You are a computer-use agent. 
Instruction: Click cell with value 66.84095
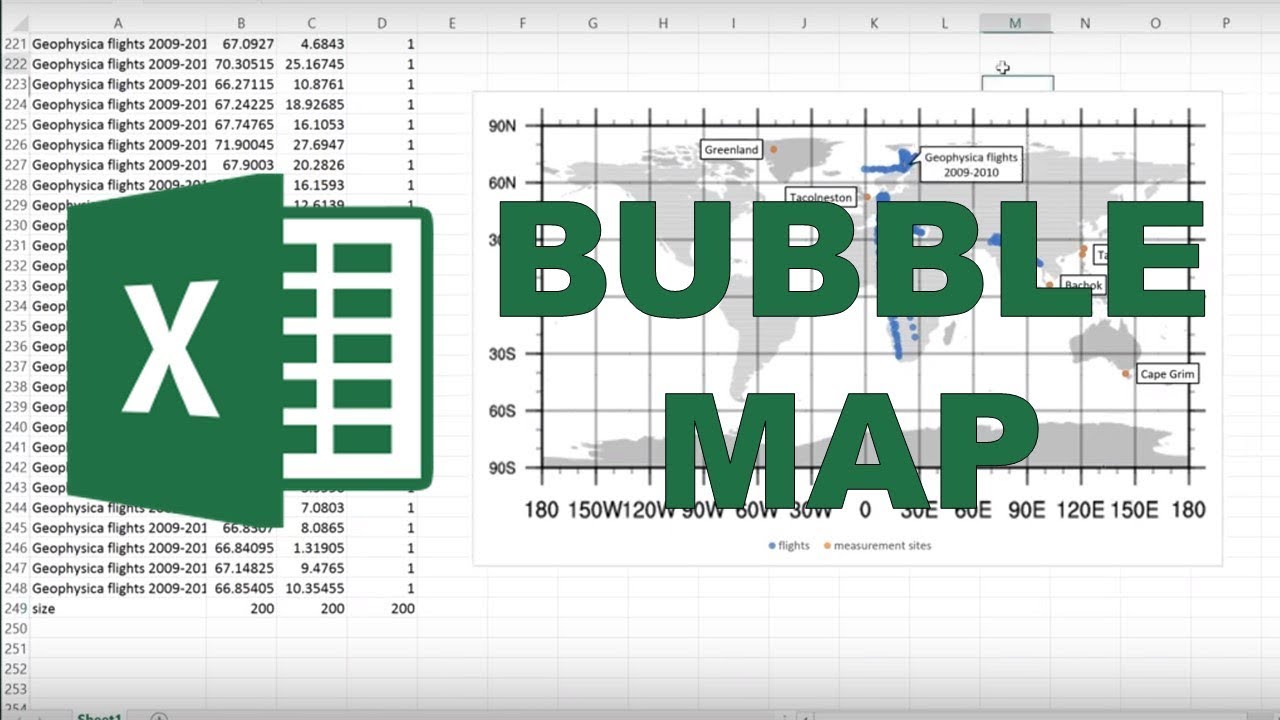[241, 548]
